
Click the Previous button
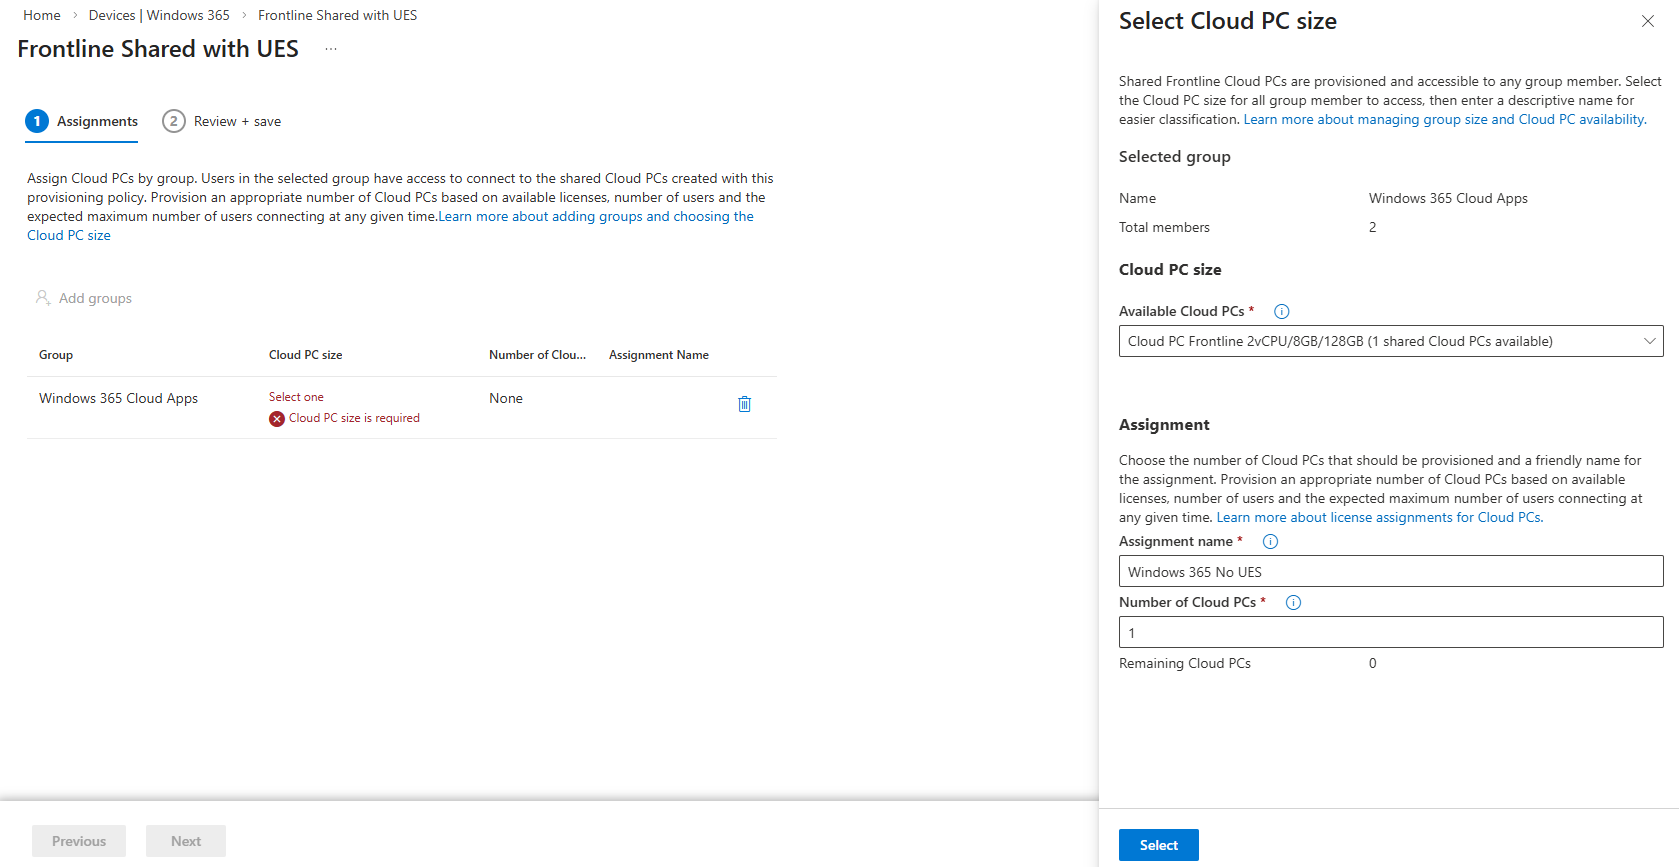79,841
